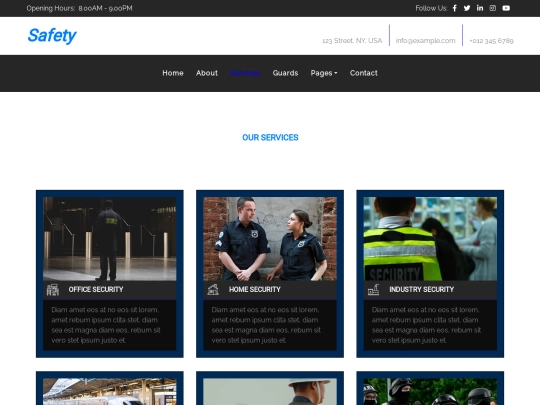Open the armed officers photo card
Image resolution: width=540 pixels, height=405 pixels.
coord(430,392)
